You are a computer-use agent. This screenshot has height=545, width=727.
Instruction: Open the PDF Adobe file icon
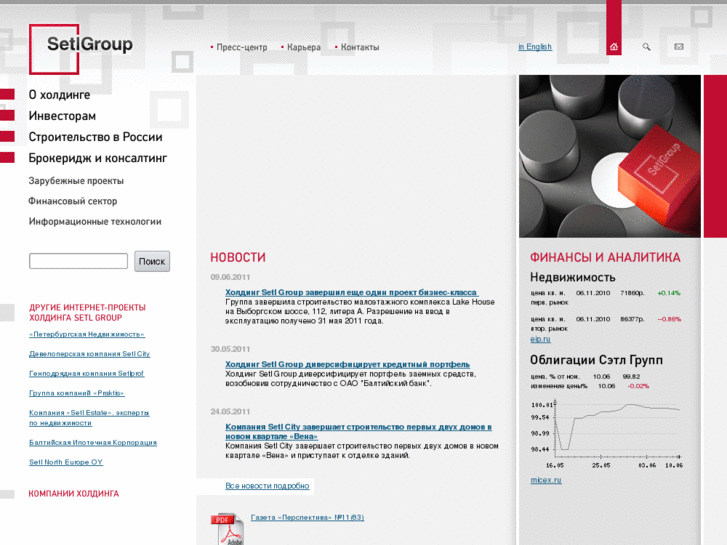point(227,529)
